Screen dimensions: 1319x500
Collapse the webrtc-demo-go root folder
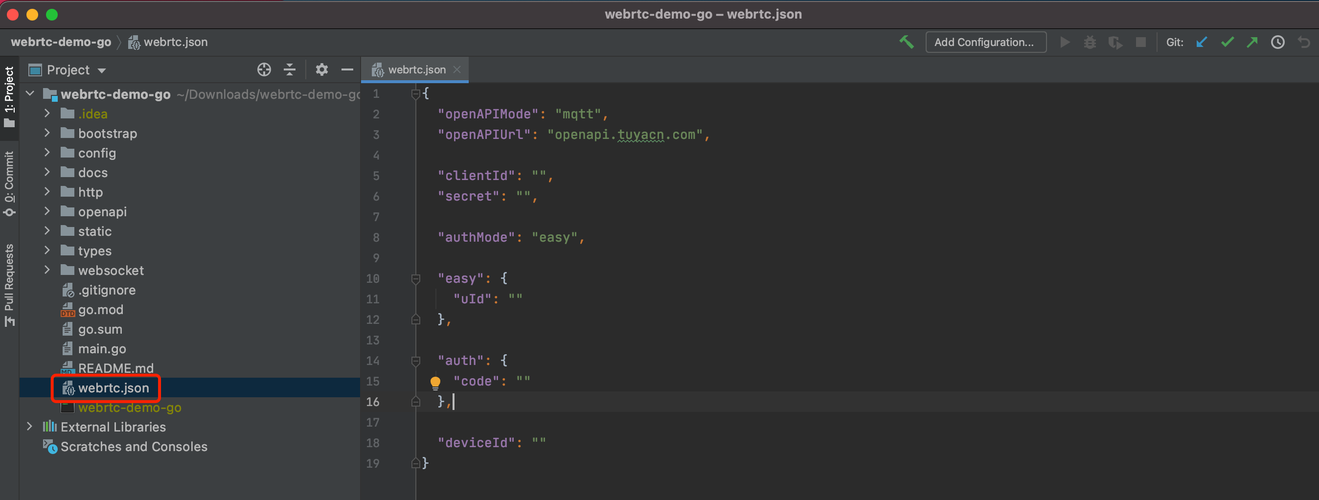(x=31, y=95)
